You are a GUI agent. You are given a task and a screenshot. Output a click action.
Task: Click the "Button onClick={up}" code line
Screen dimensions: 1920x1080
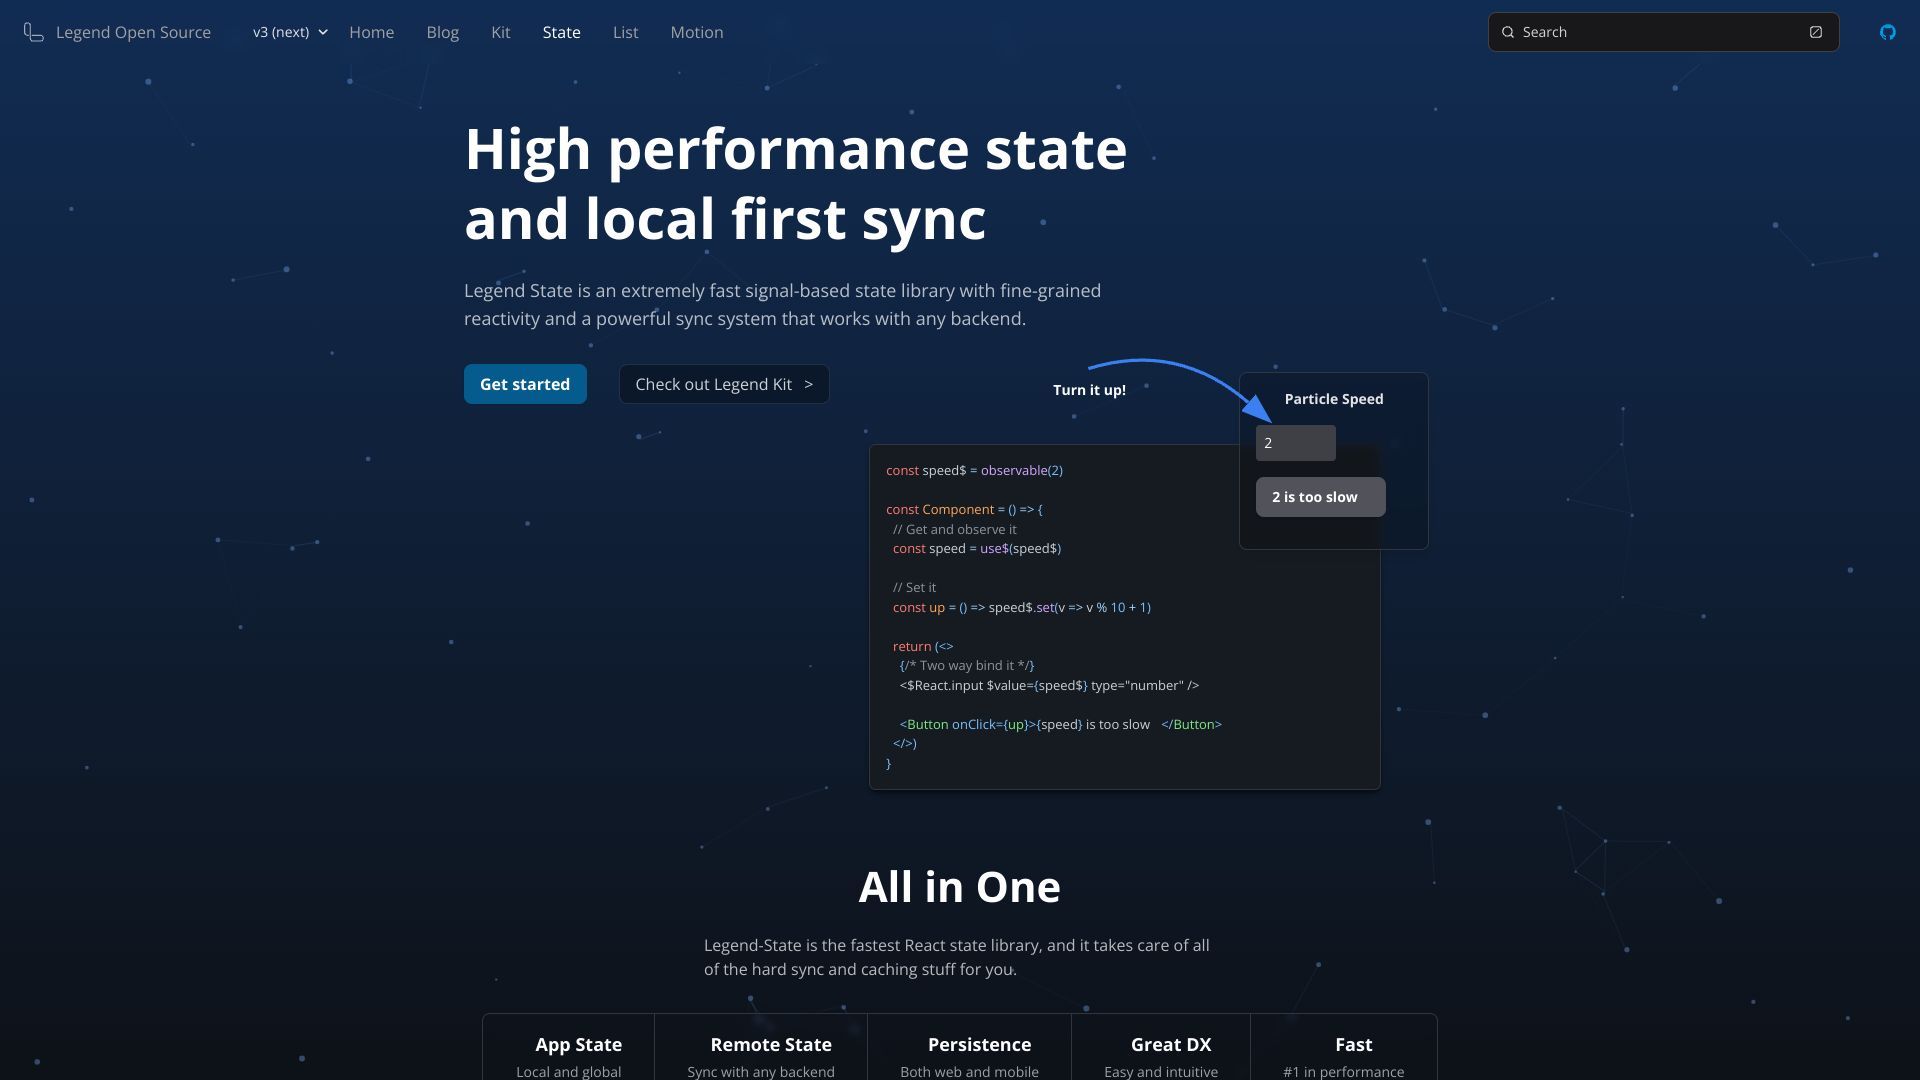point(1060,724)
